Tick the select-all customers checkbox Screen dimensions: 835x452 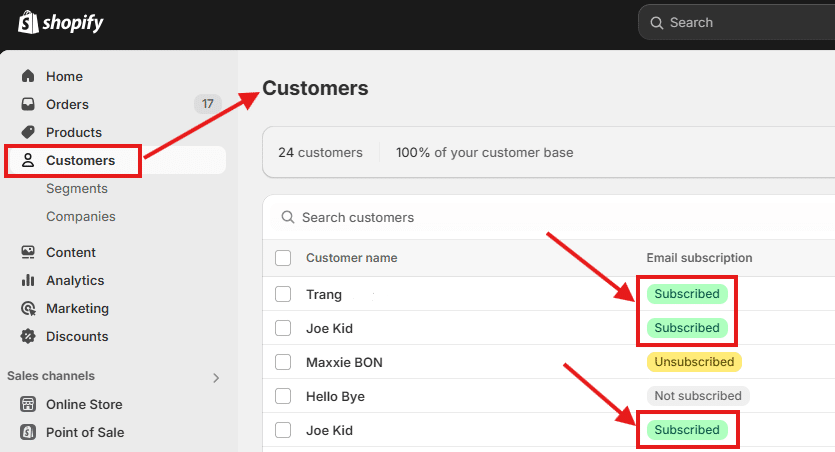pos(283,258)
